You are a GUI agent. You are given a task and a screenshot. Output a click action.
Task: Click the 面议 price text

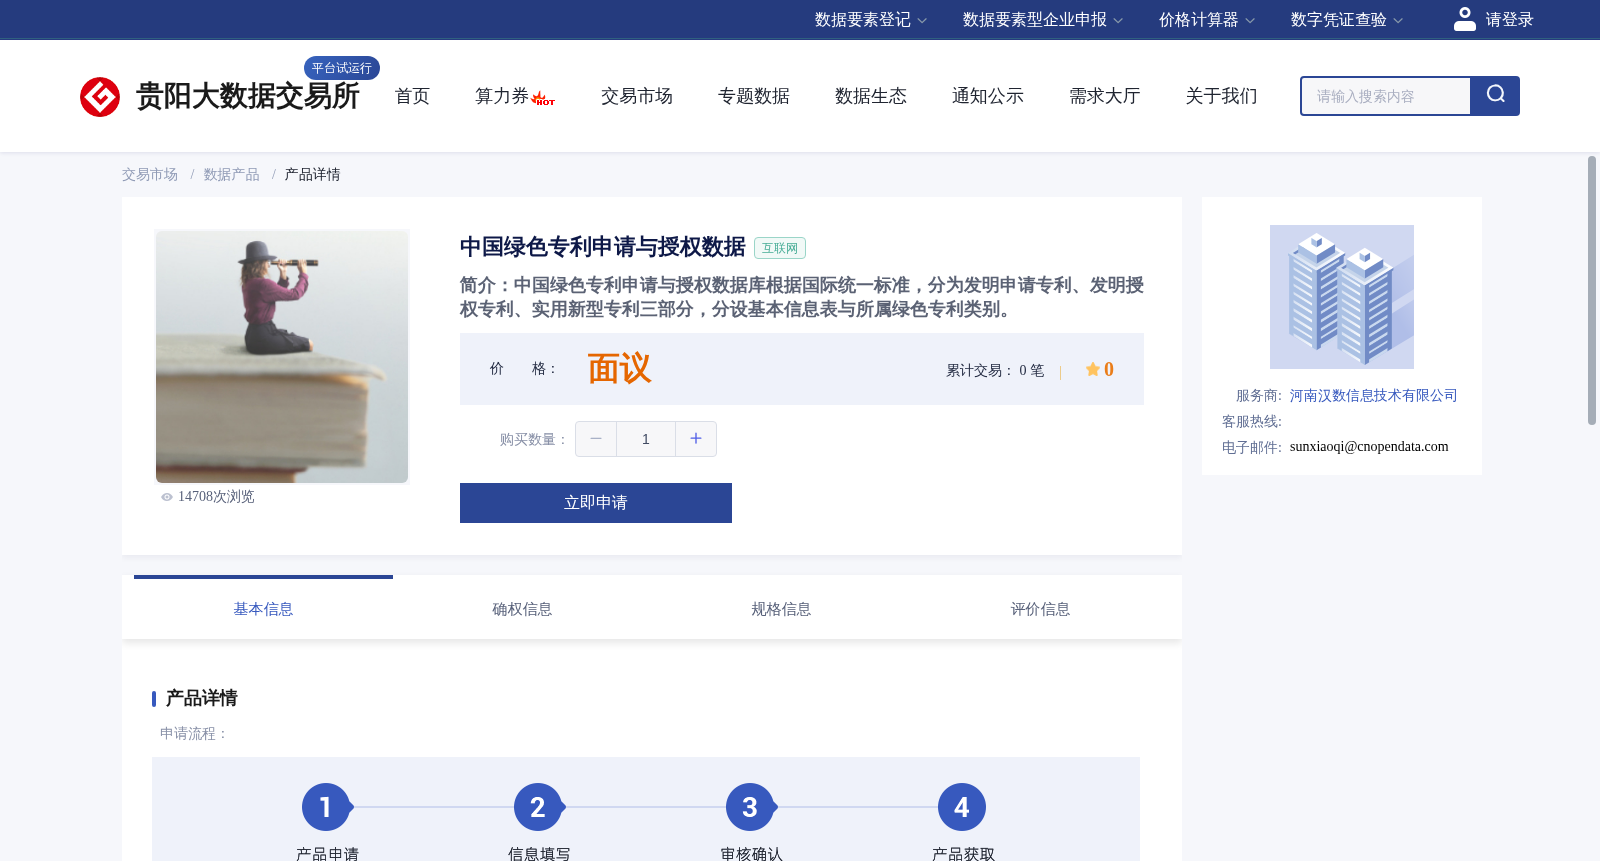tap(619, 369)
